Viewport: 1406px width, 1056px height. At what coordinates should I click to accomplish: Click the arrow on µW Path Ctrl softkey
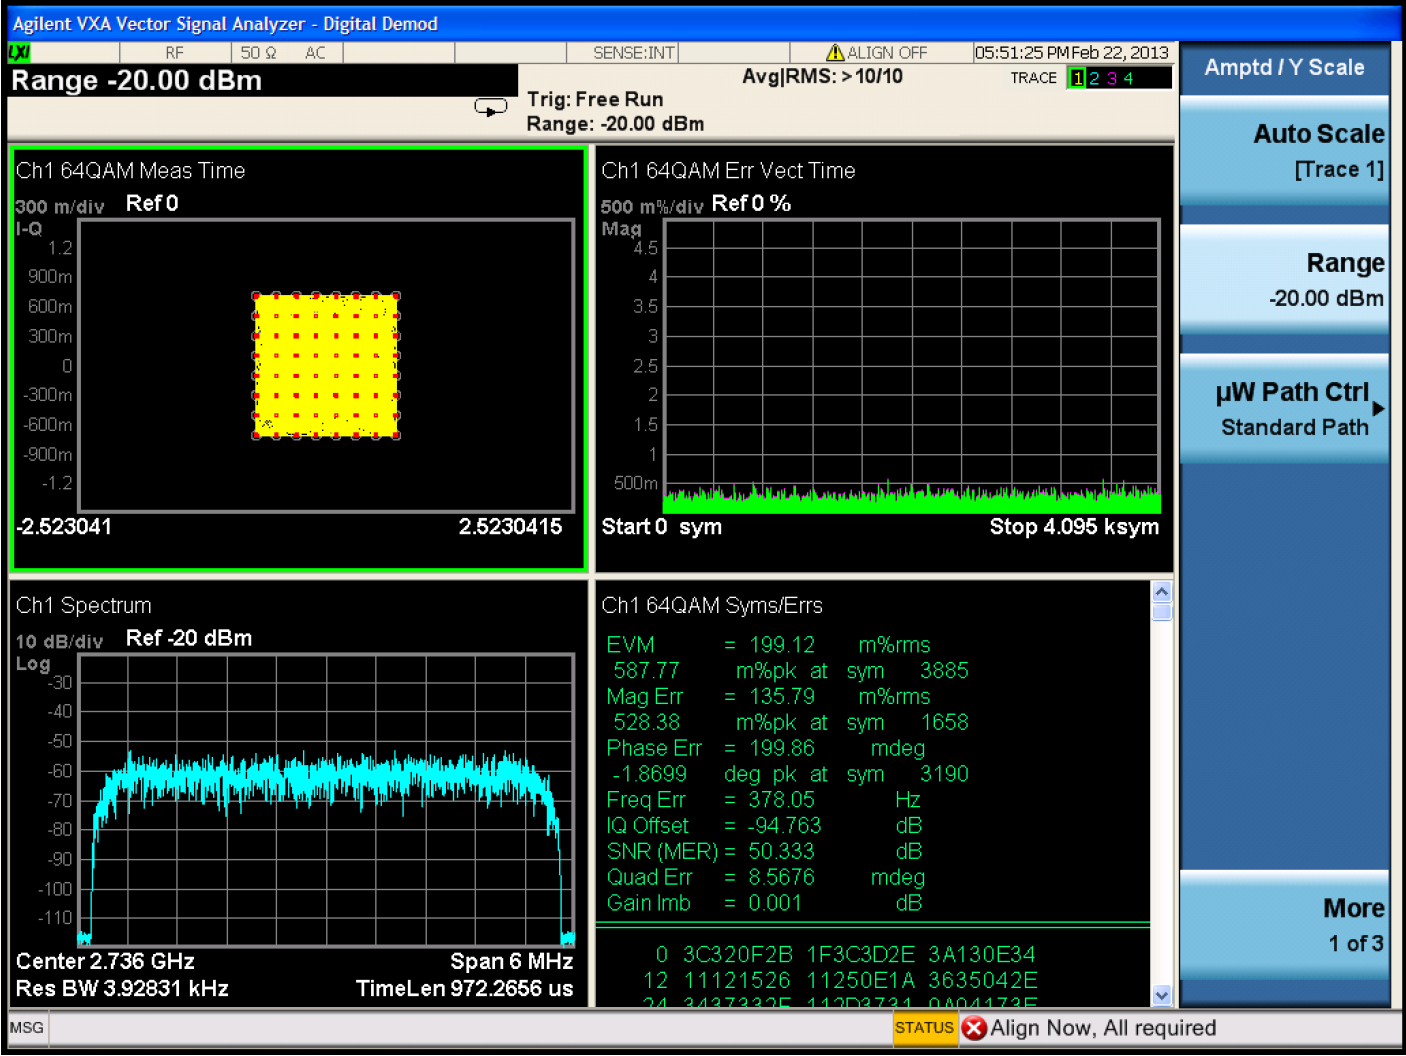(x=1378, y=409)
